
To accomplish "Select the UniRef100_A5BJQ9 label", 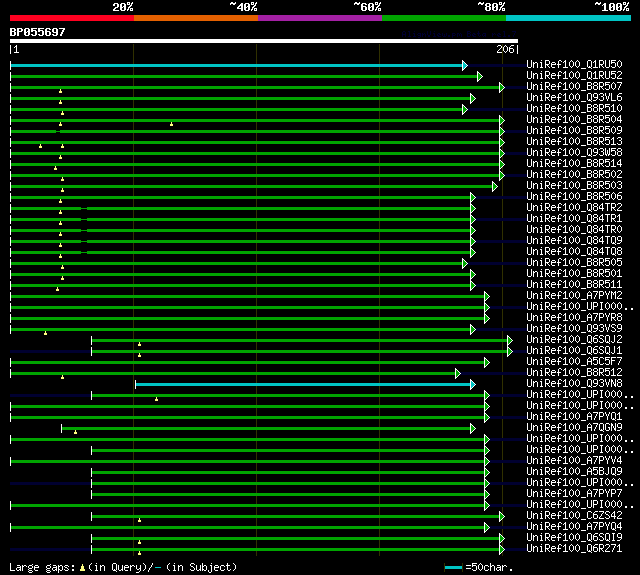I will pyautogui.click(x=574, y=472).
